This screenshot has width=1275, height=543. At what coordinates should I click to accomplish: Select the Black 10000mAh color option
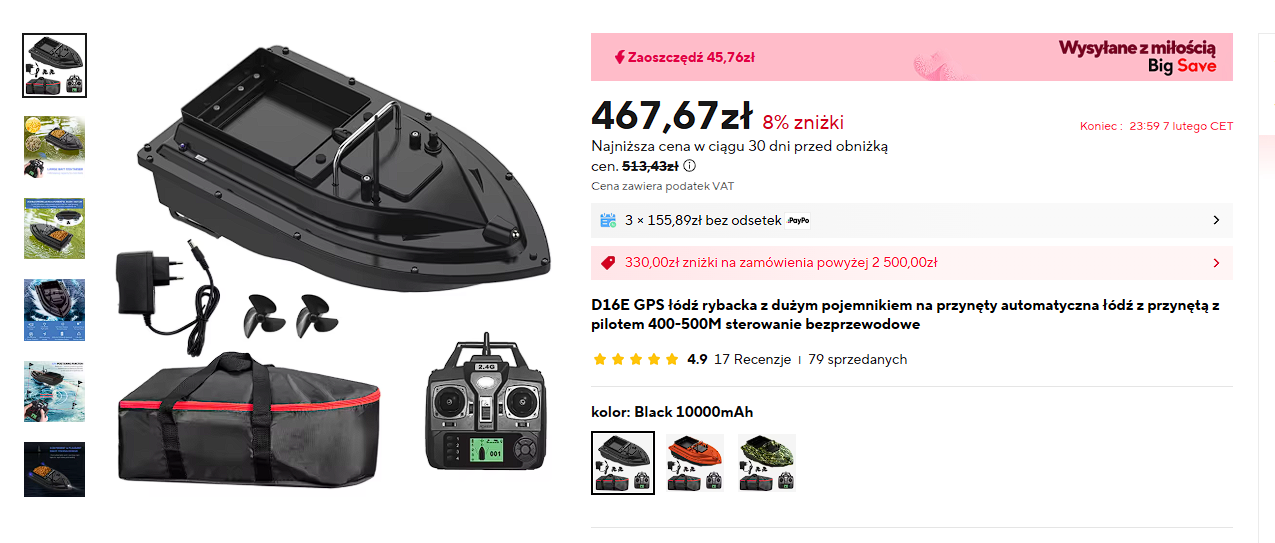(x=623, y=463)
